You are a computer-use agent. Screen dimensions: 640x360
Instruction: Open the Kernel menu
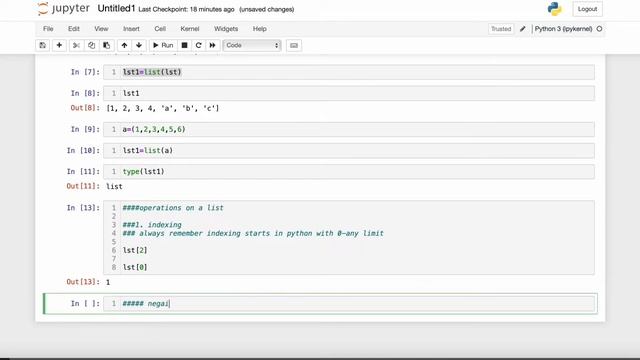(x=190, y=29)
